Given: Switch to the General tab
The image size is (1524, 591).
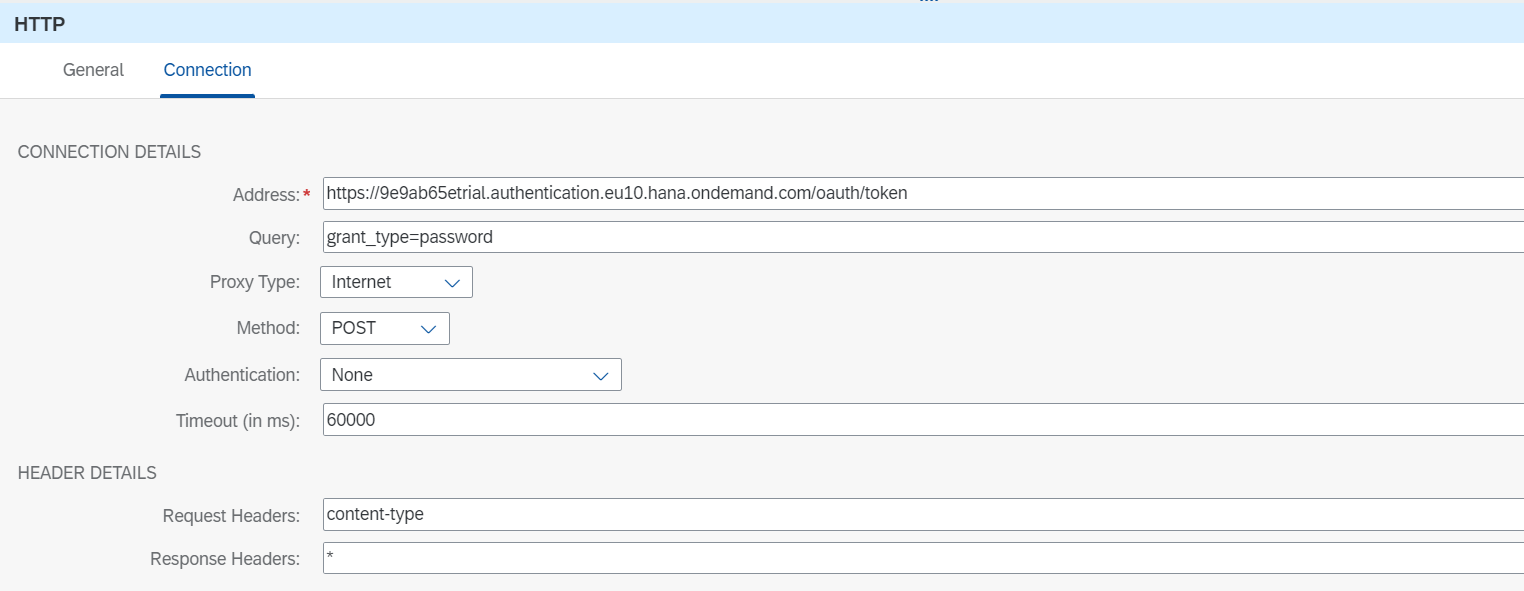Looking at the screenshot, I should point(93,70).
